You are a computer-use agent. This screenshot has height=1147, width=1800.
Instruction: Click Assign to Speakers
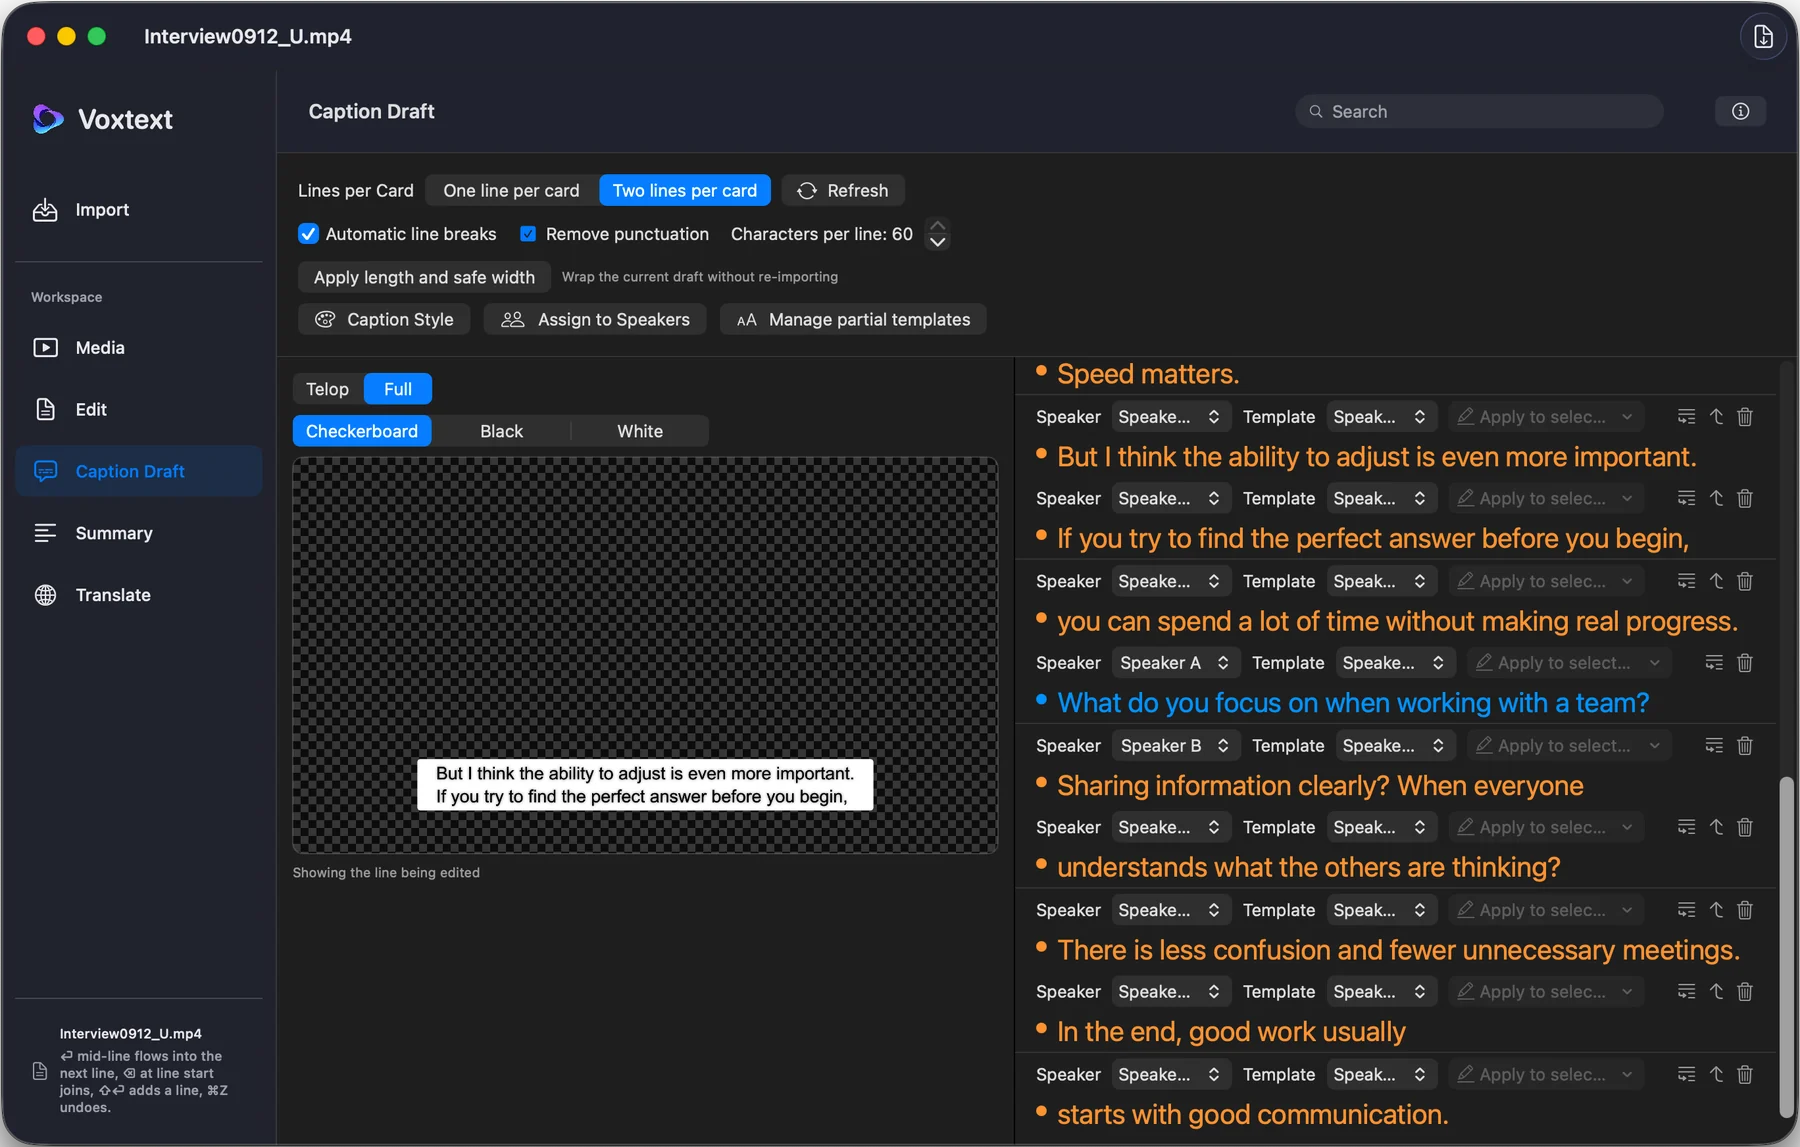point(595,320)
